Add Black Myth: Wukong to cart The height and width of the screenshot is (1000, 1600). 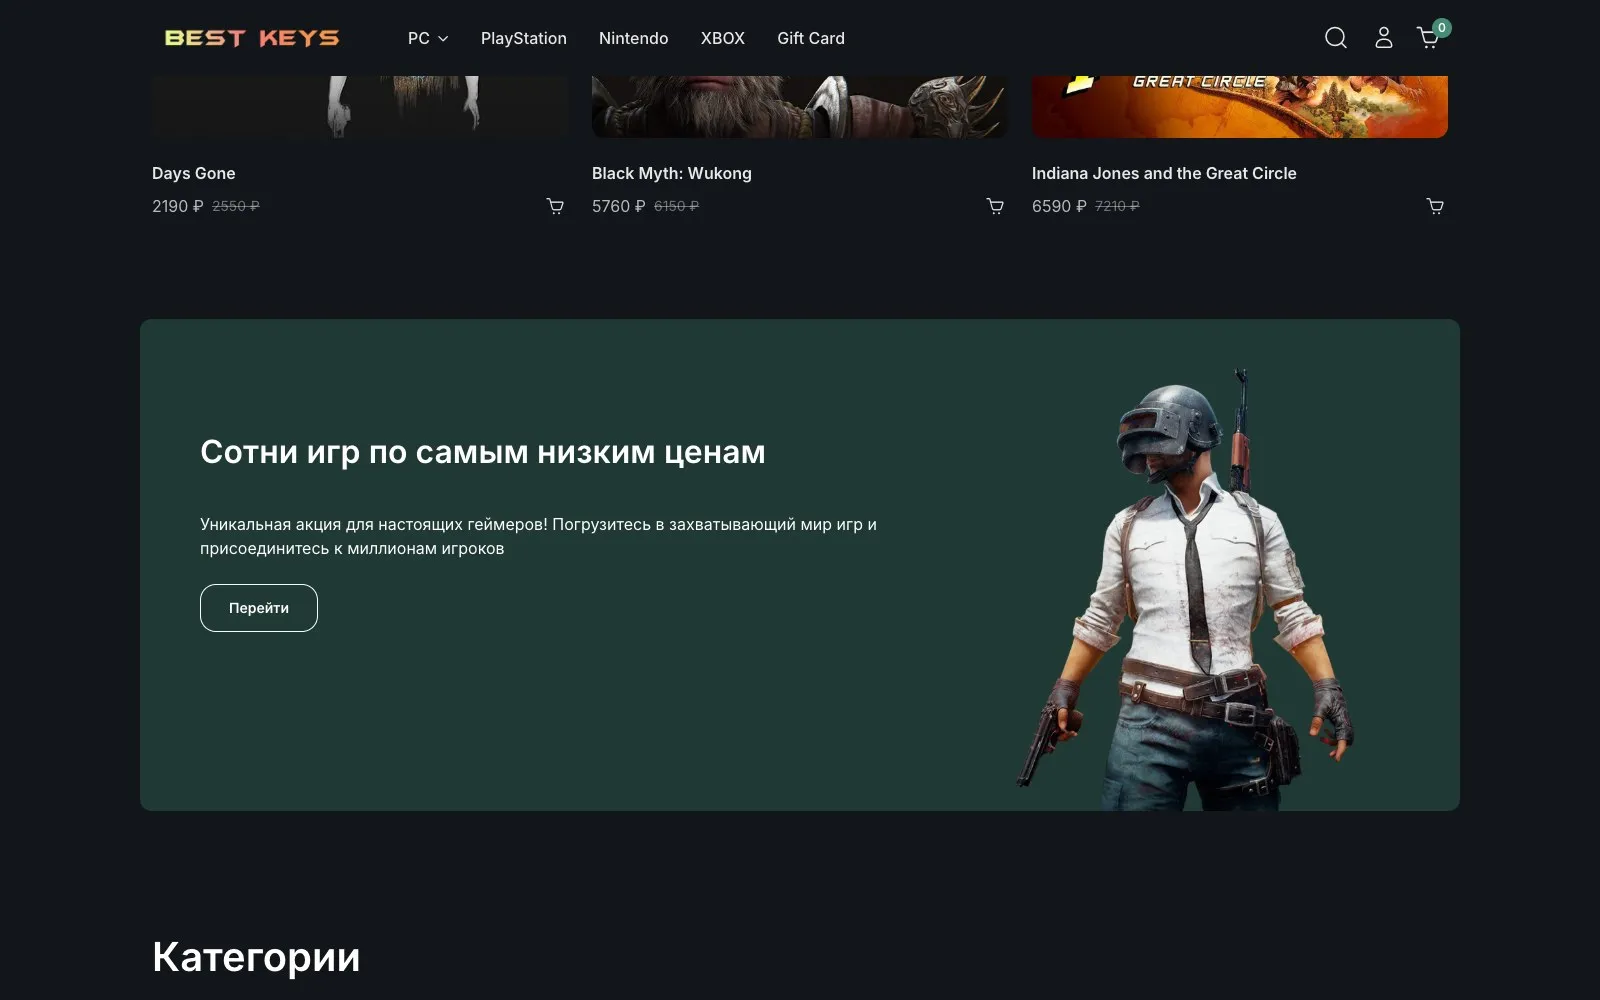pyautogui.click(x=995, y=206)
